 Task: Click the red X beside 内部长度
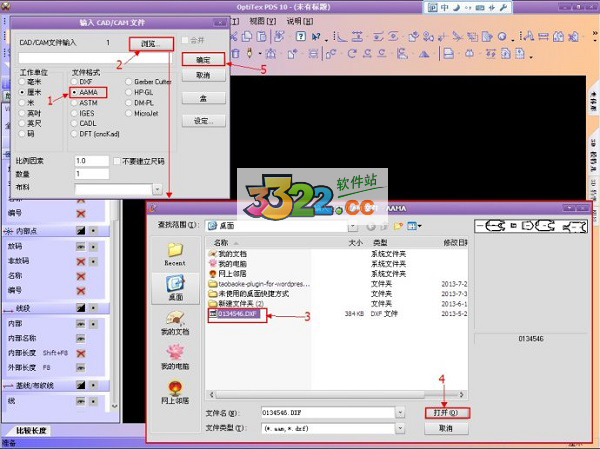80,353
